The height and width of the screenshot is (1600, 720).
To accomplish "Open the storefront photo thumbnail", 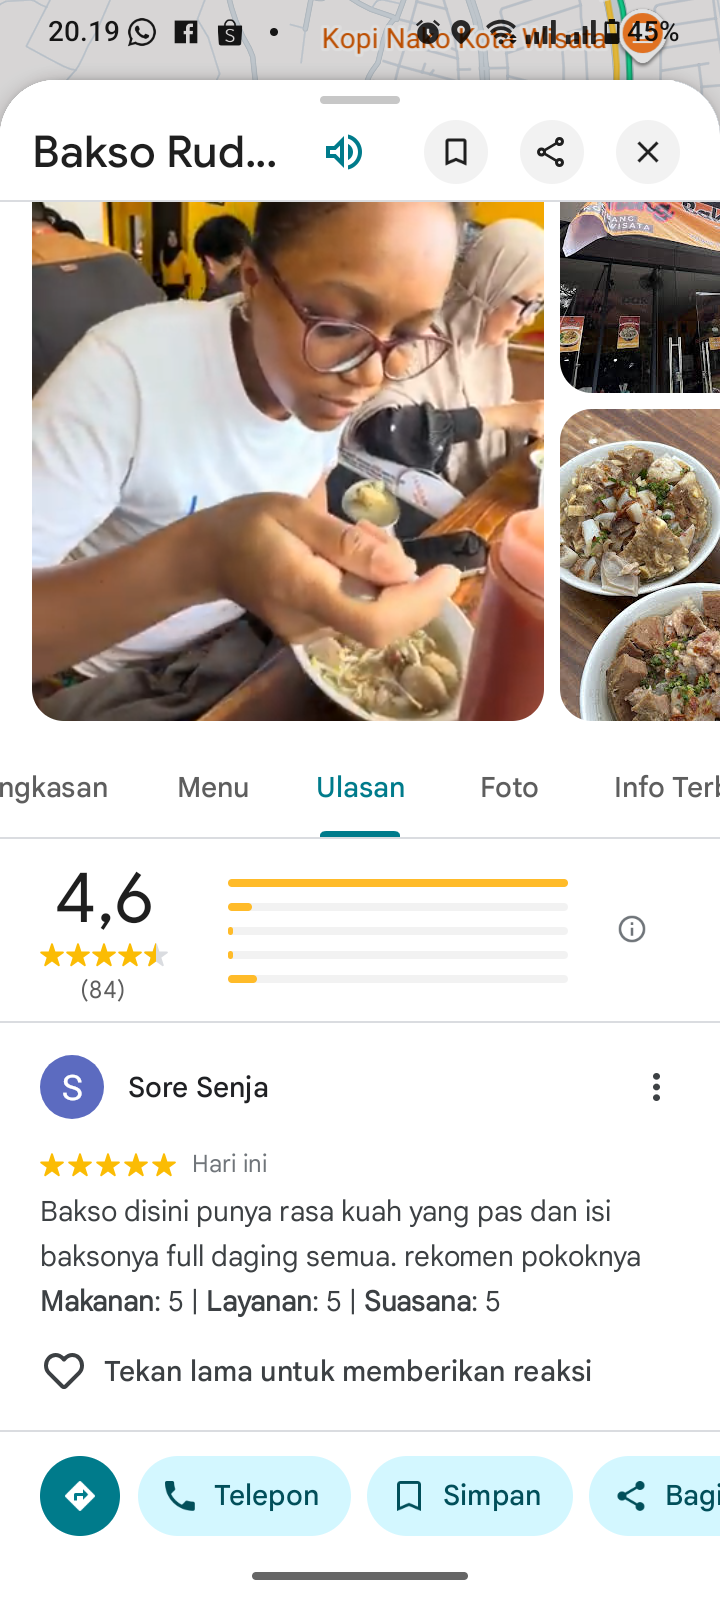I will 640,297.
